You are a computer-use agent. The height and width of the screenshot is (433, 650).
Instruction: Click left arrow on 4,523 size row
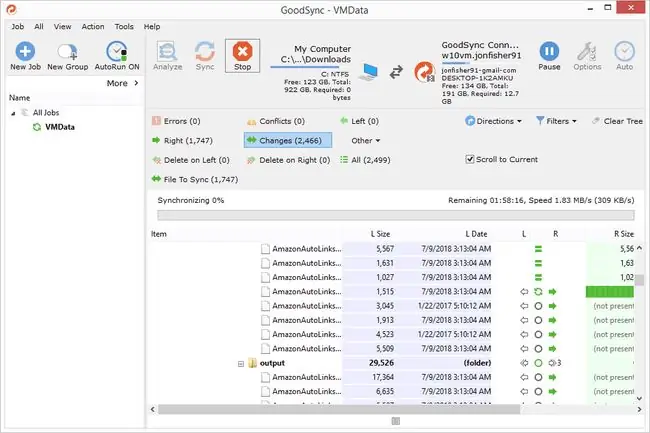click(x=524, y=334)
